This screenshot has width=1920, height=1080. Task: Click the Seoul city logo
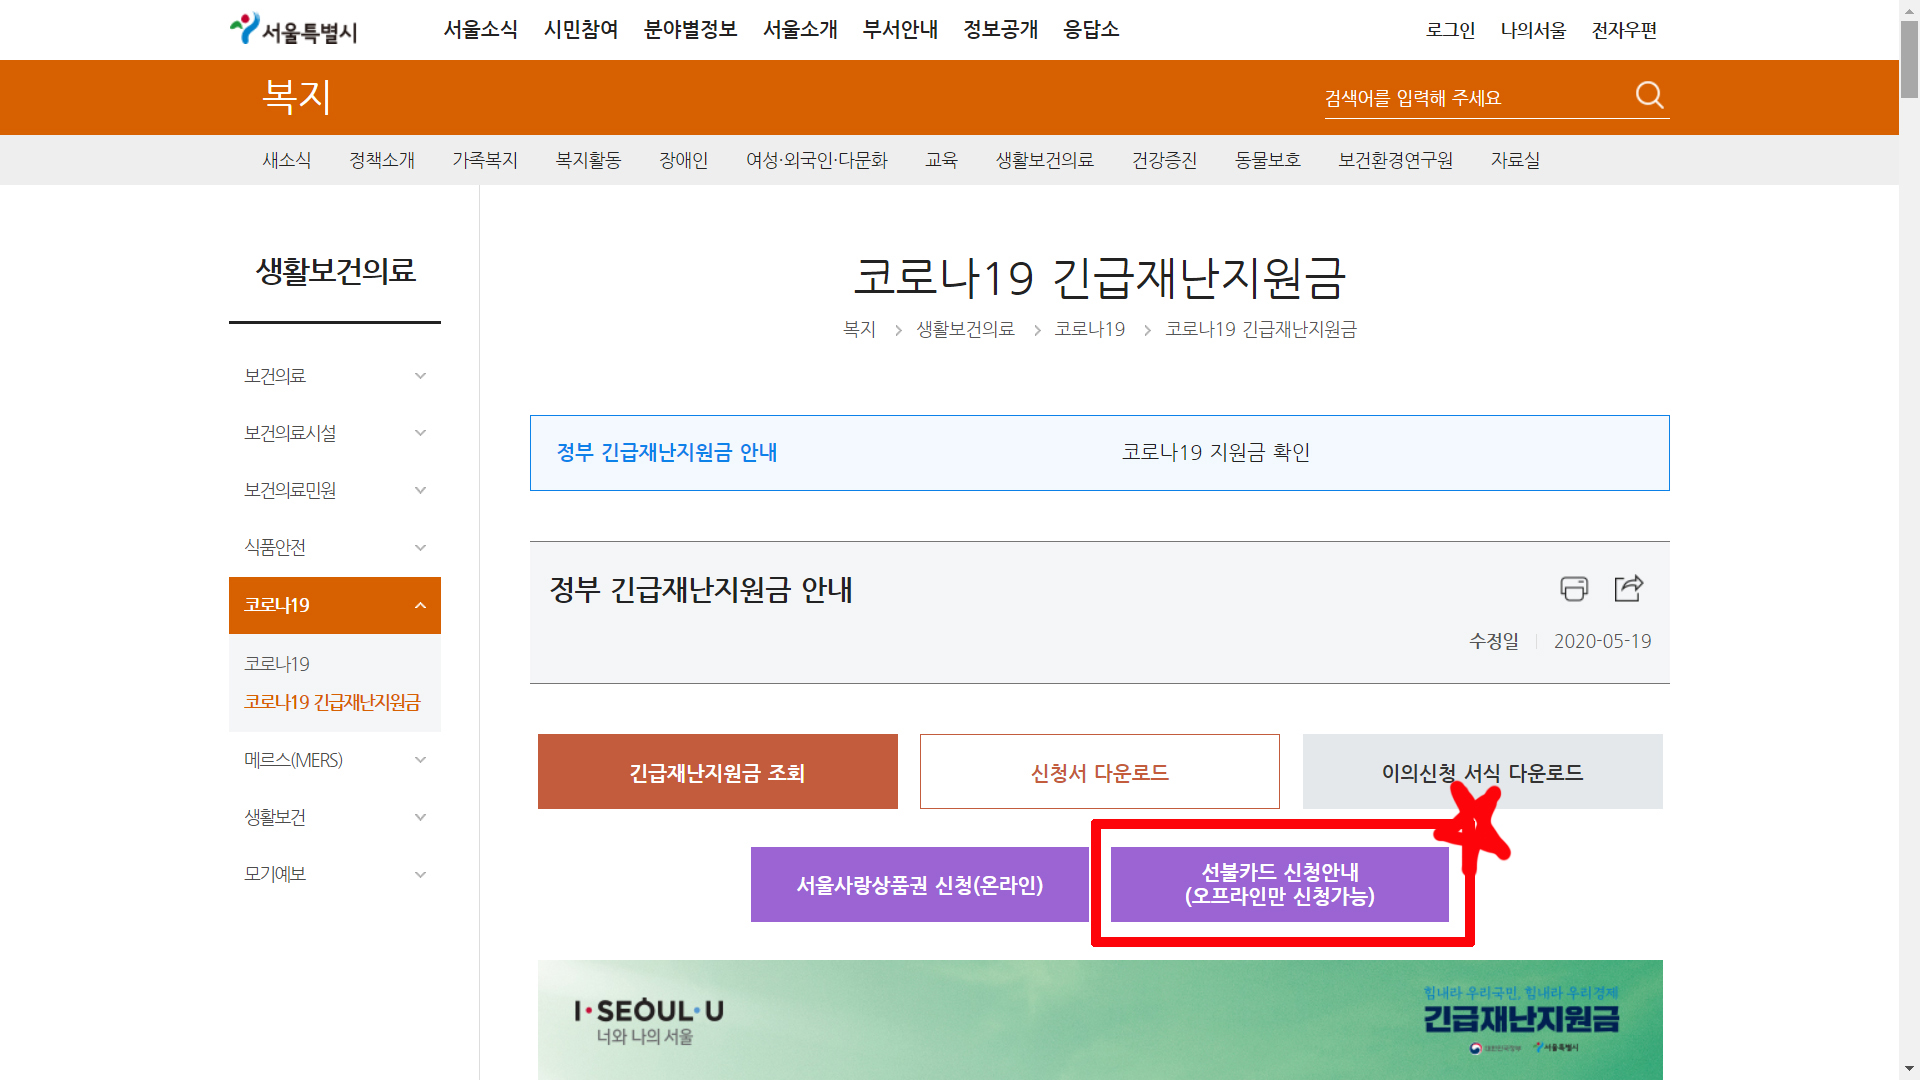294,30
